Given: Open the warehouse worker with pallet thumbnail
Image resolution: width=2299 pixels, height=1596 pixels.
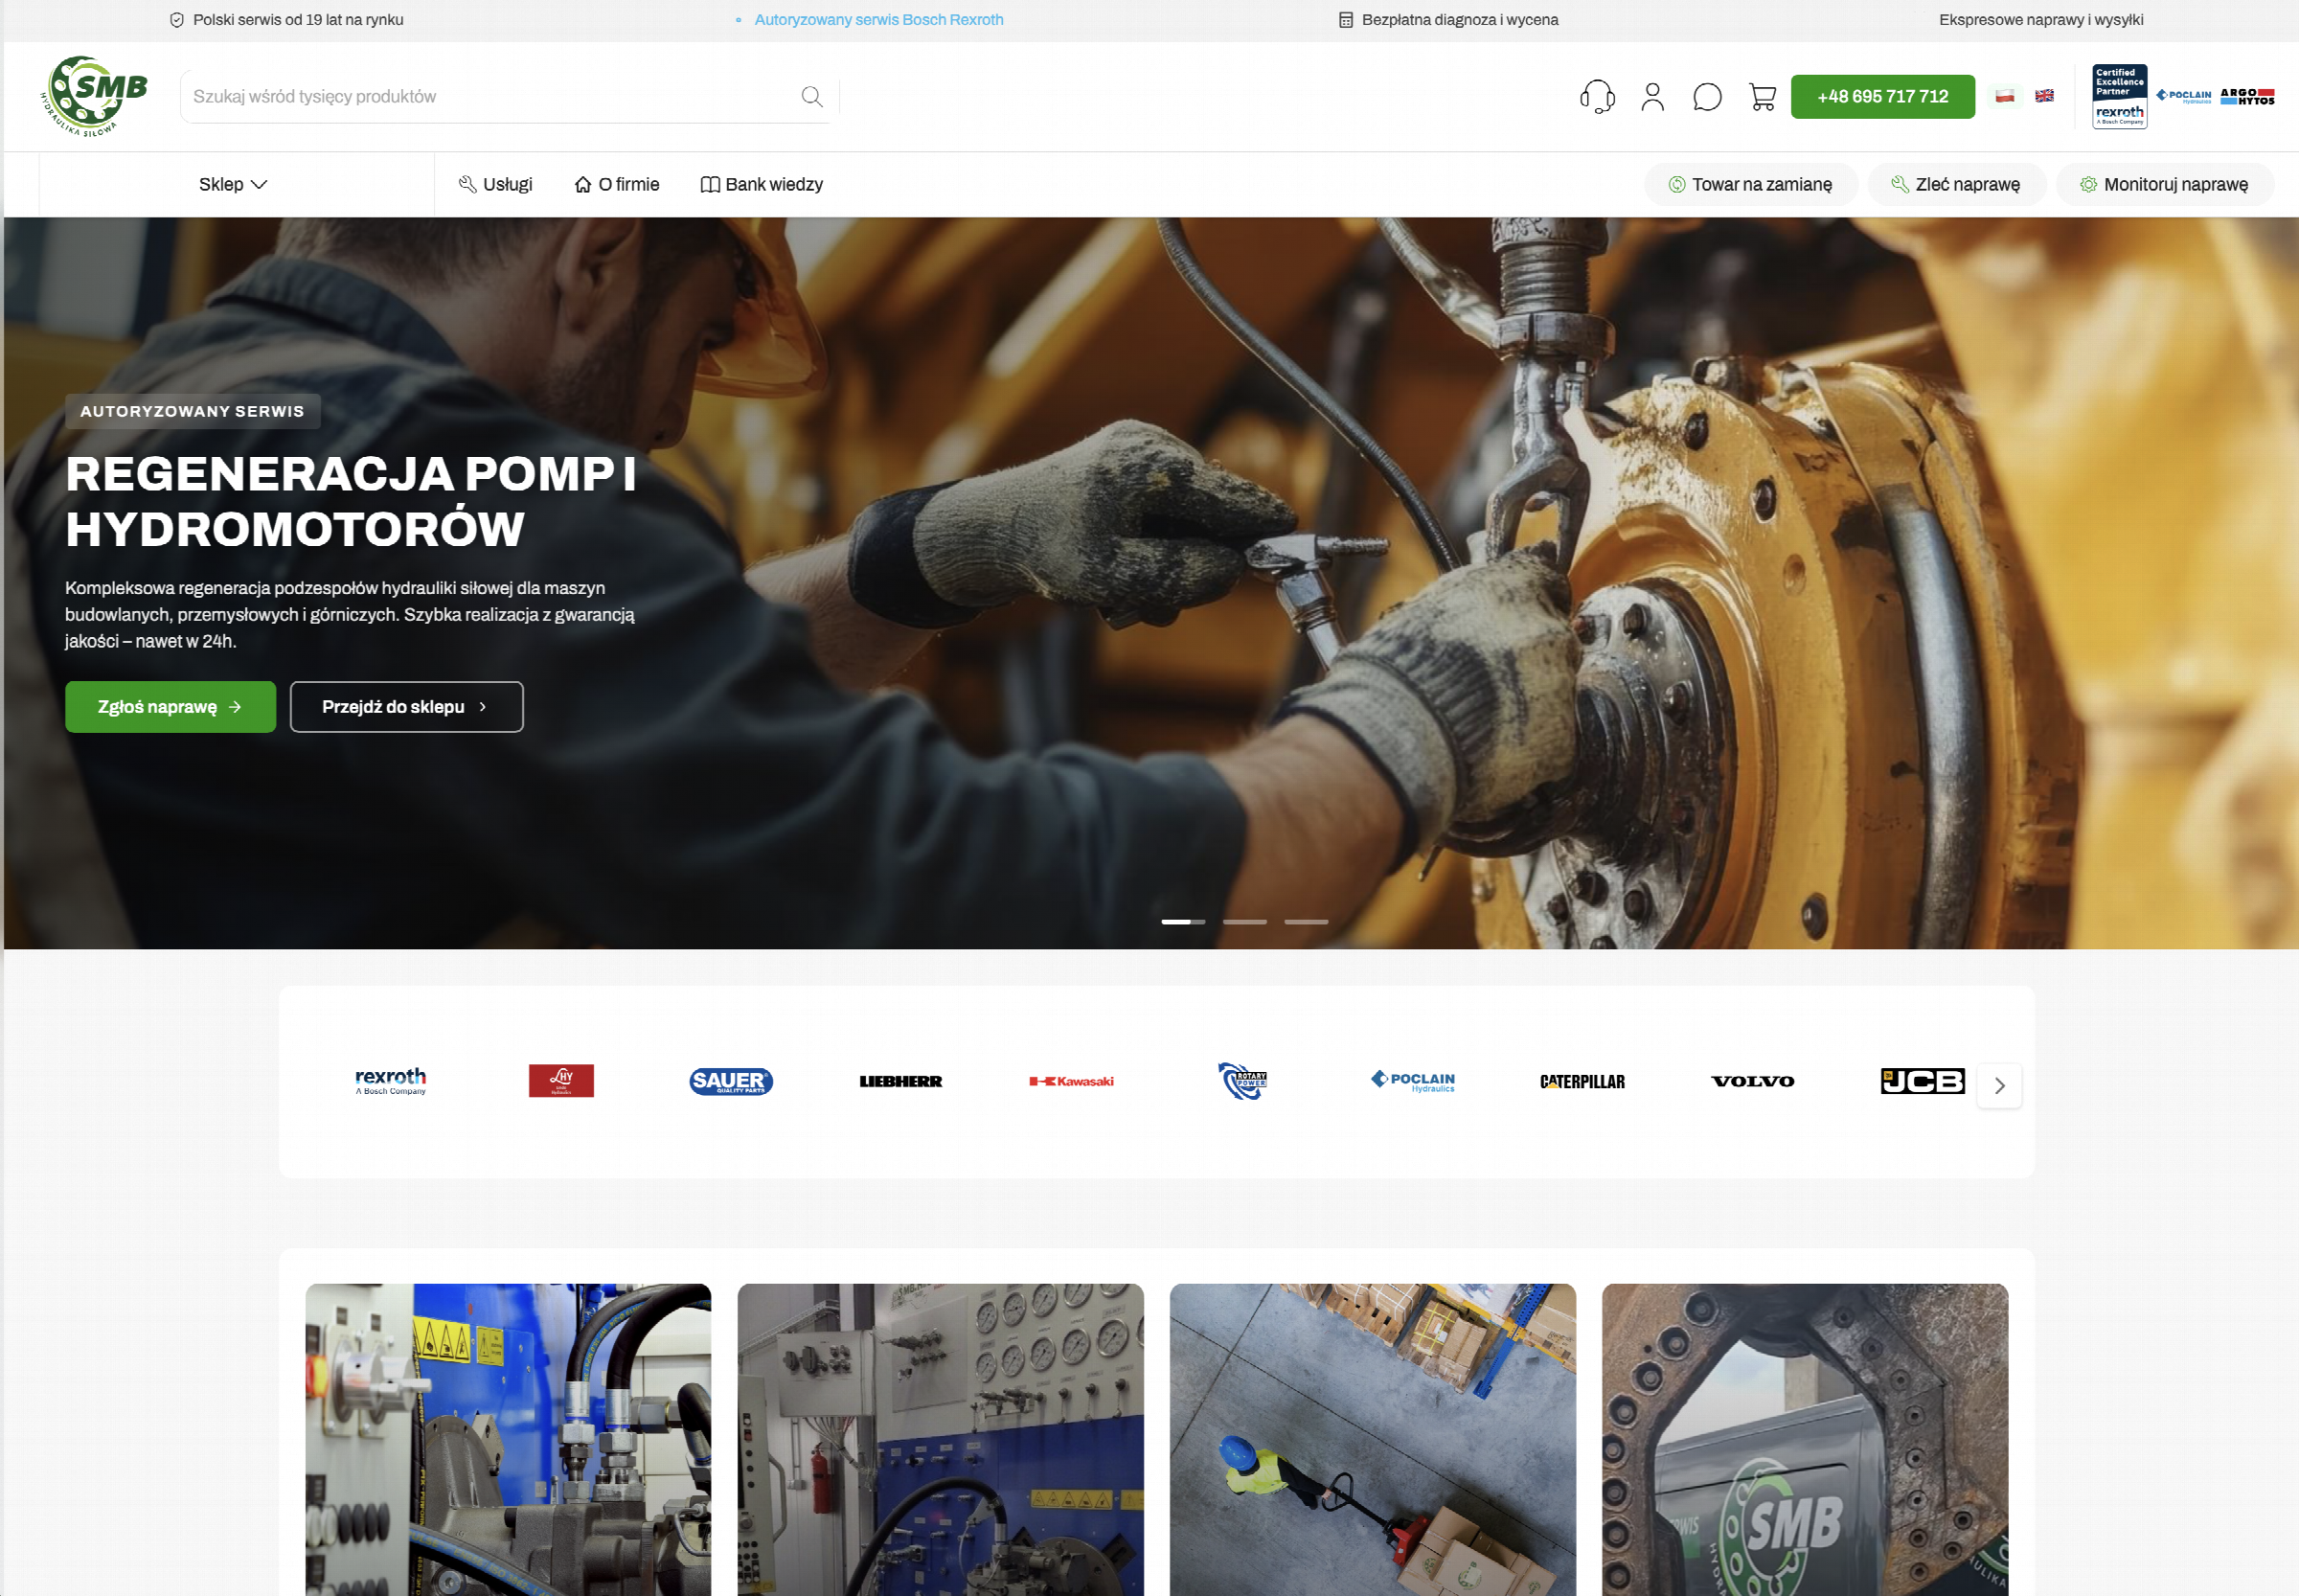Looking at the screenshot, I should [1372, 1440].
